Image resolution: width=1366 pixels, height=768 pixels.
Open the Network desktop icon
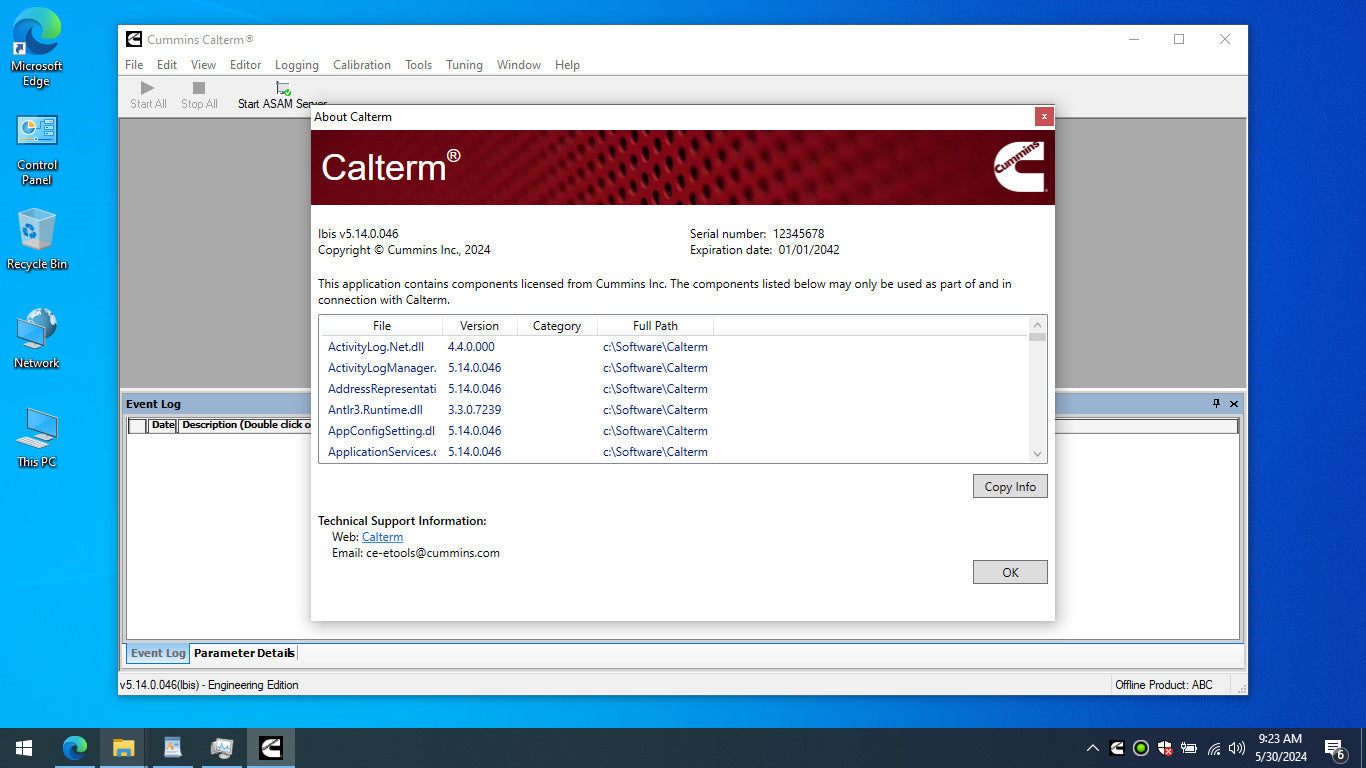point(37,338)
